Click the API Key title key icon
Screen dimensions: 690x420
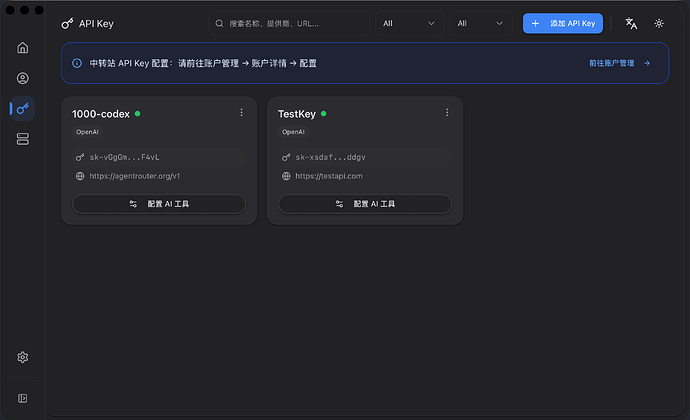67,23
